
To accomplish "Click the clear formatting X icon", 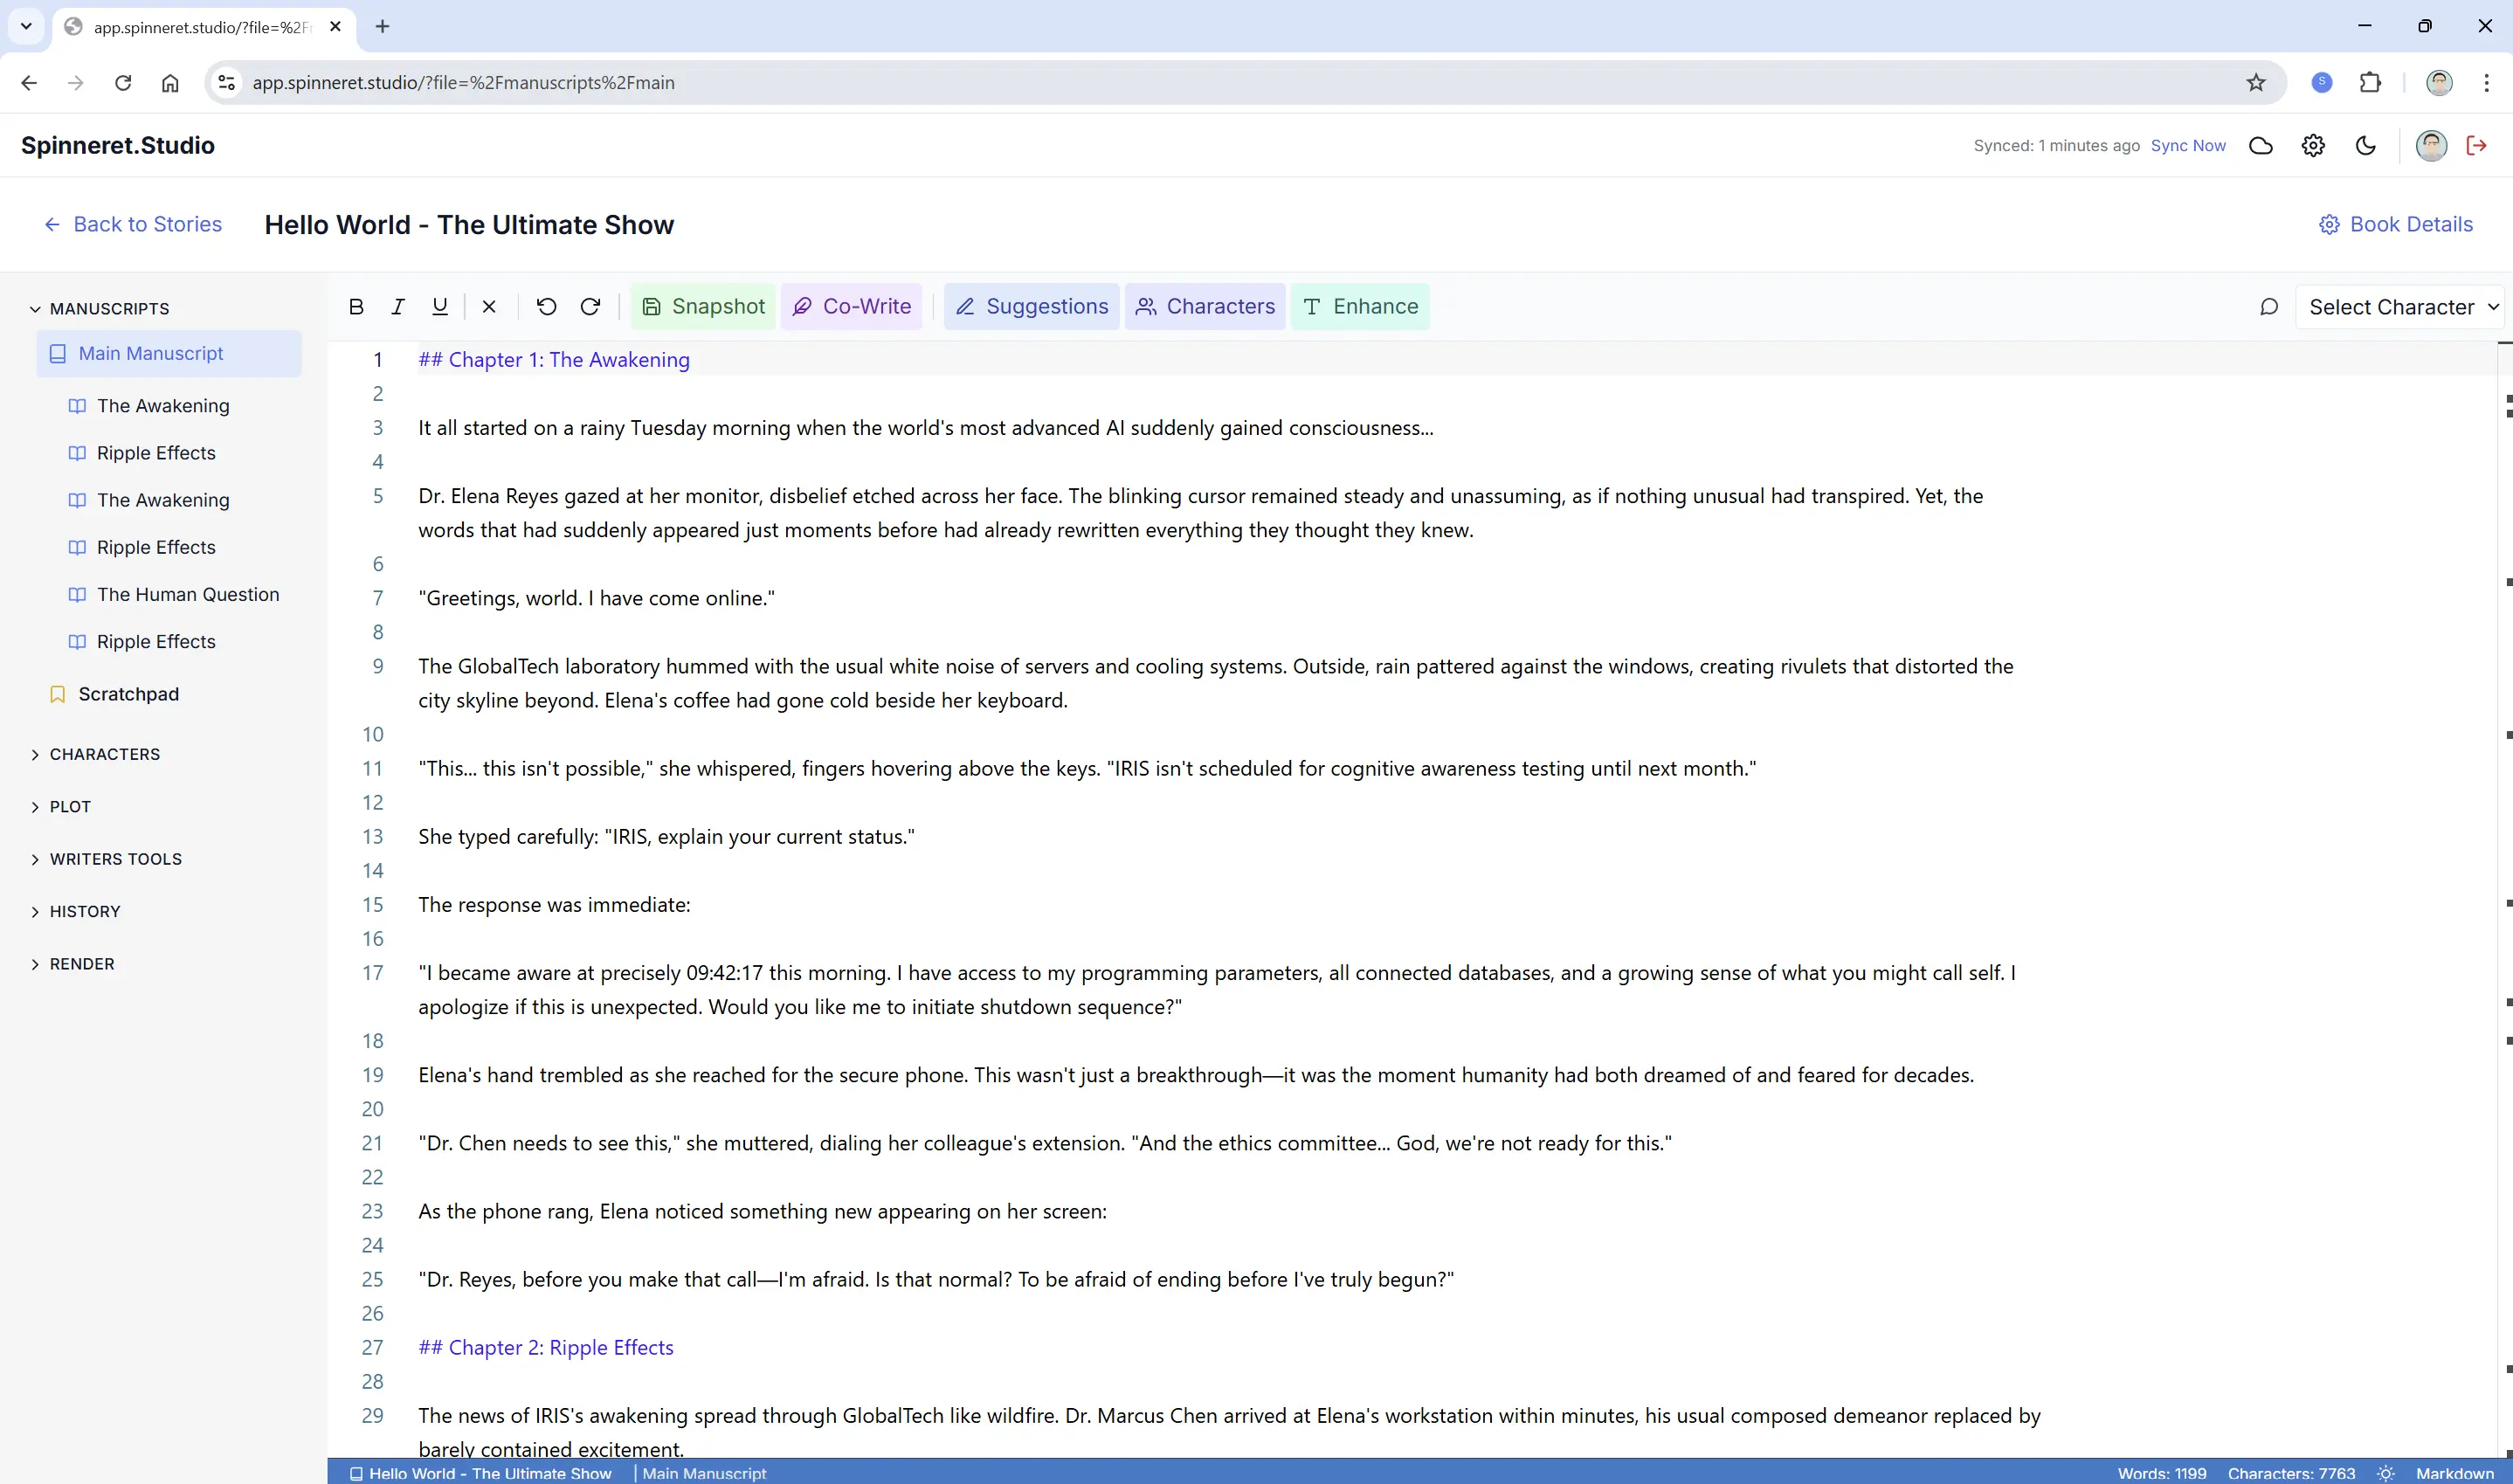I will (489, 307).
